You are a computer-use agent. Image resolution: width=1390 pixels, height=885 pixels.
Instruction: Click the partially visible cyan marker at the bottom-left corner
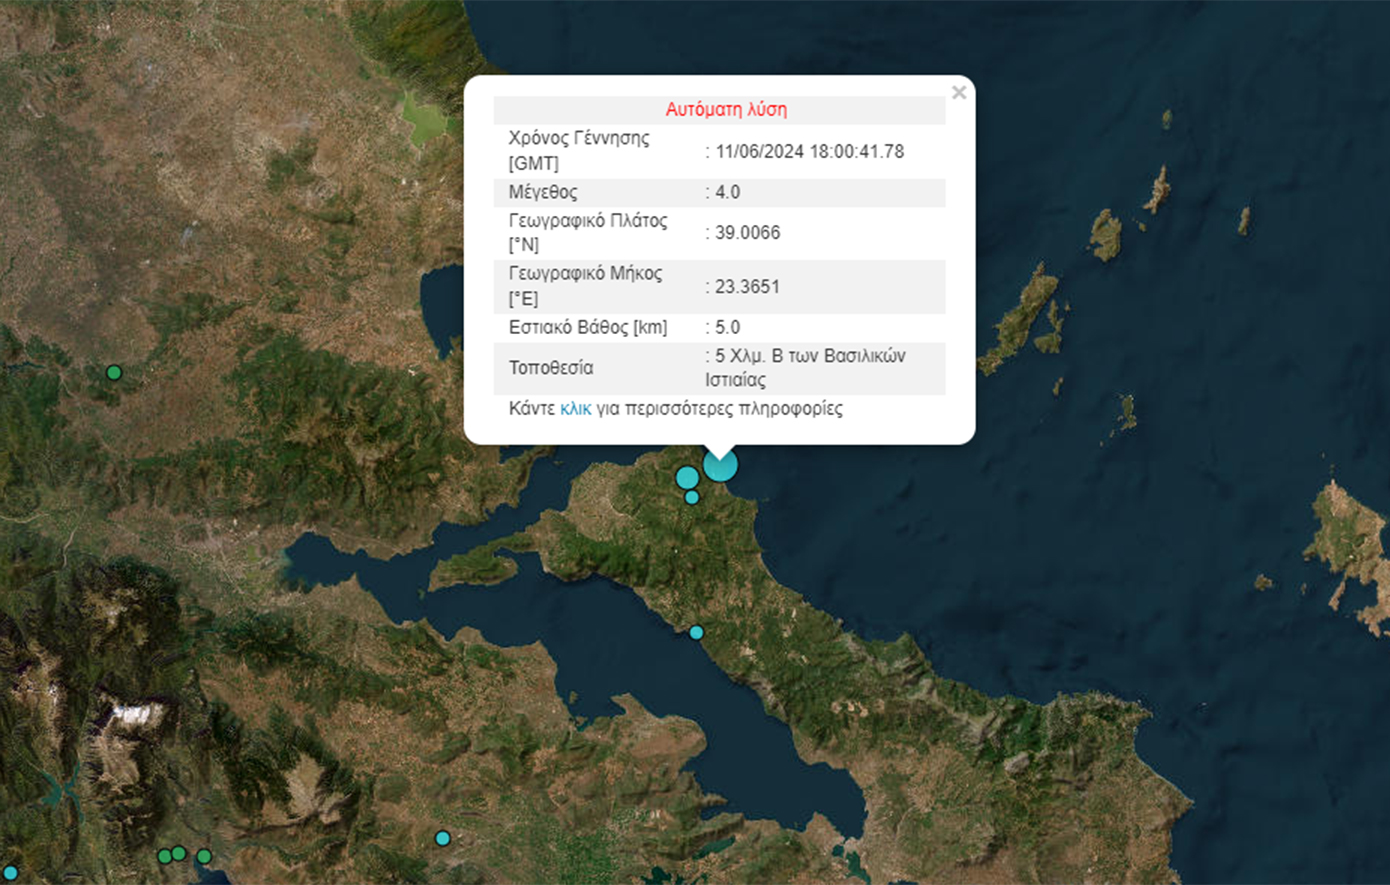click(x=10, y=874)
